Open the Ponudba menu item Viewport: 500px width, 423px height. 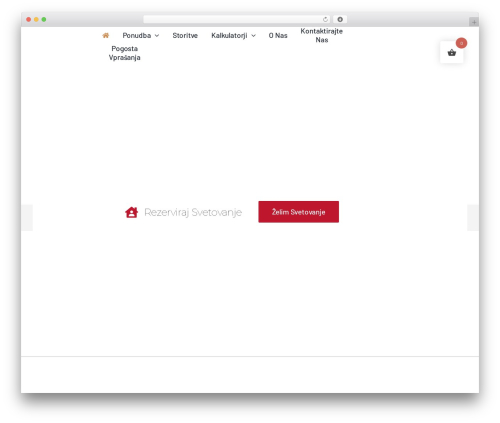point(137,35)
